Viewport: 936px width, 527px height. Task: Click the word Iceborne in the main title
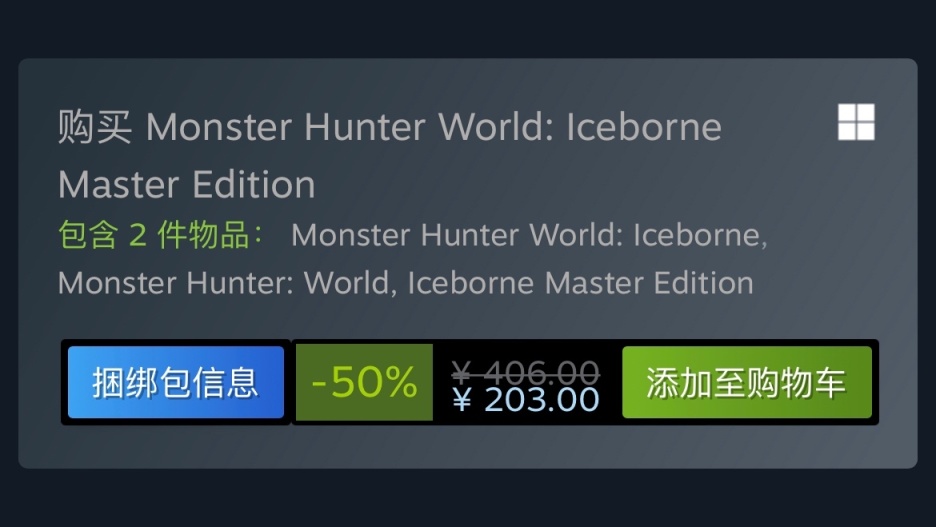coord(644,127)
